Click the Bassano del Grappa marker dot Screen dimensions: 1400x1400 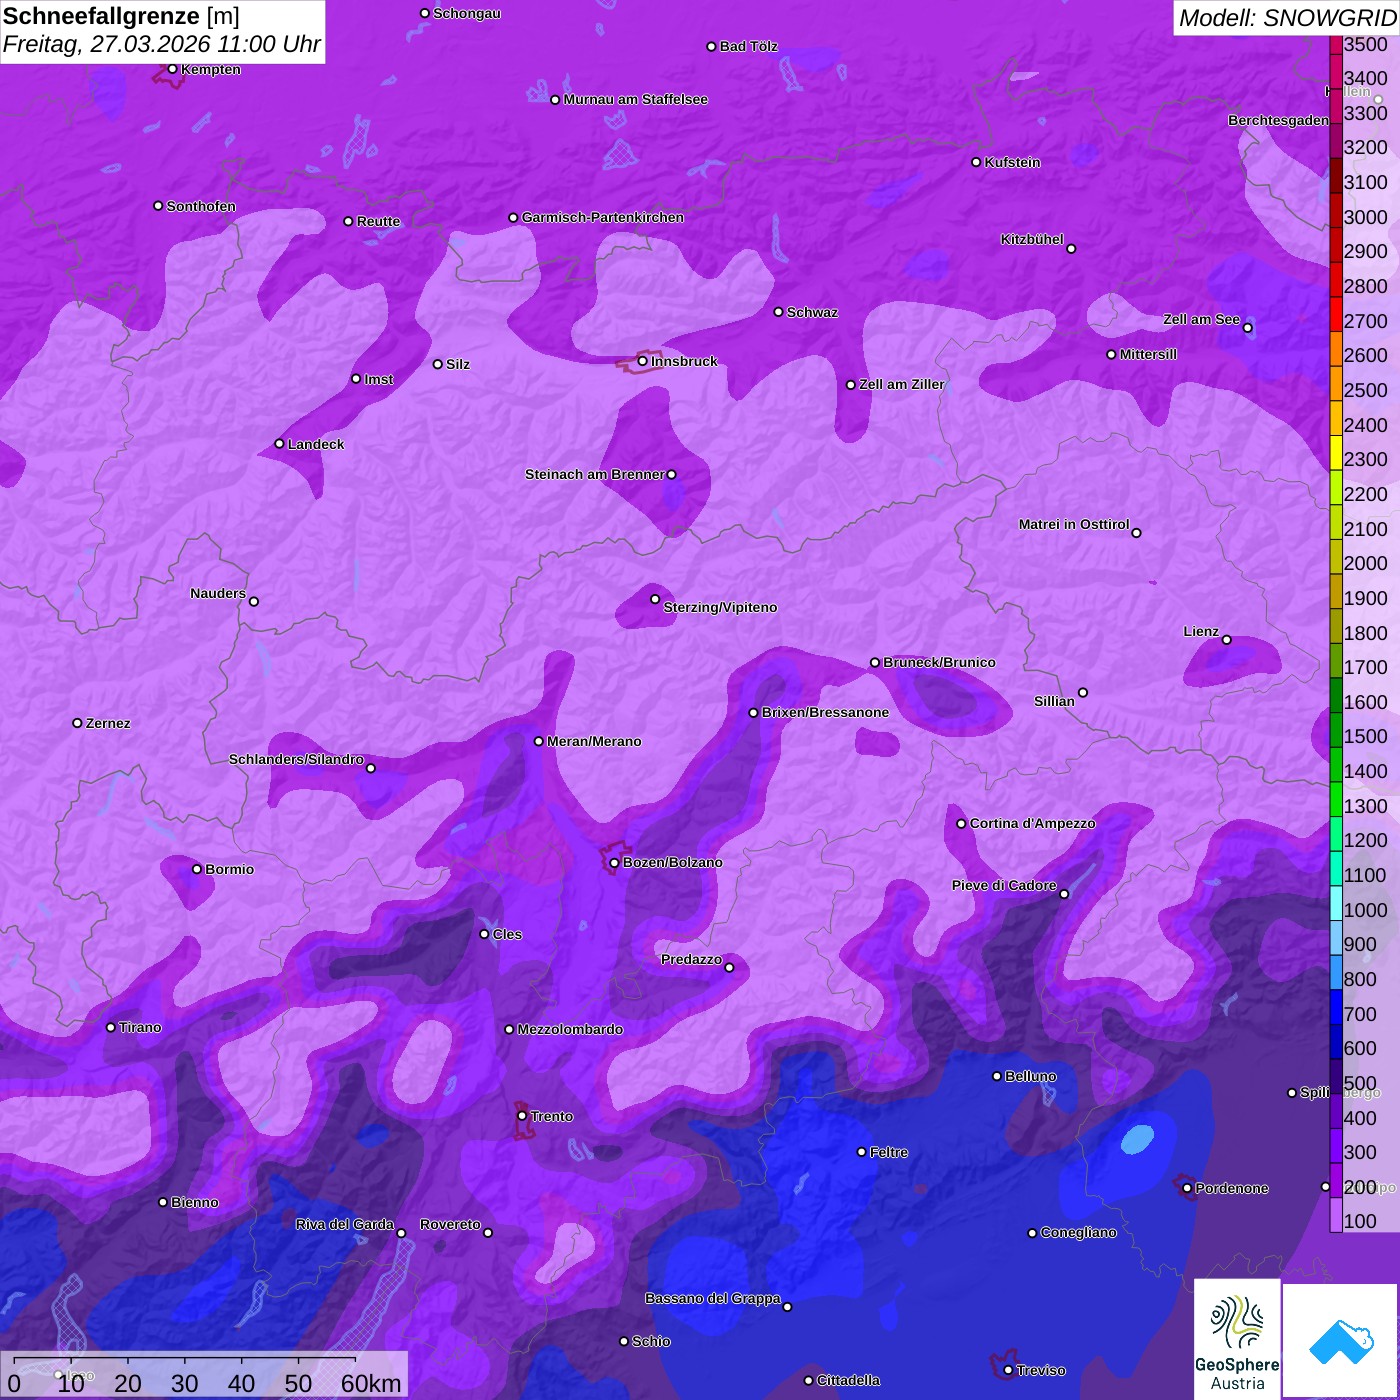click(x=787, y=1306)
